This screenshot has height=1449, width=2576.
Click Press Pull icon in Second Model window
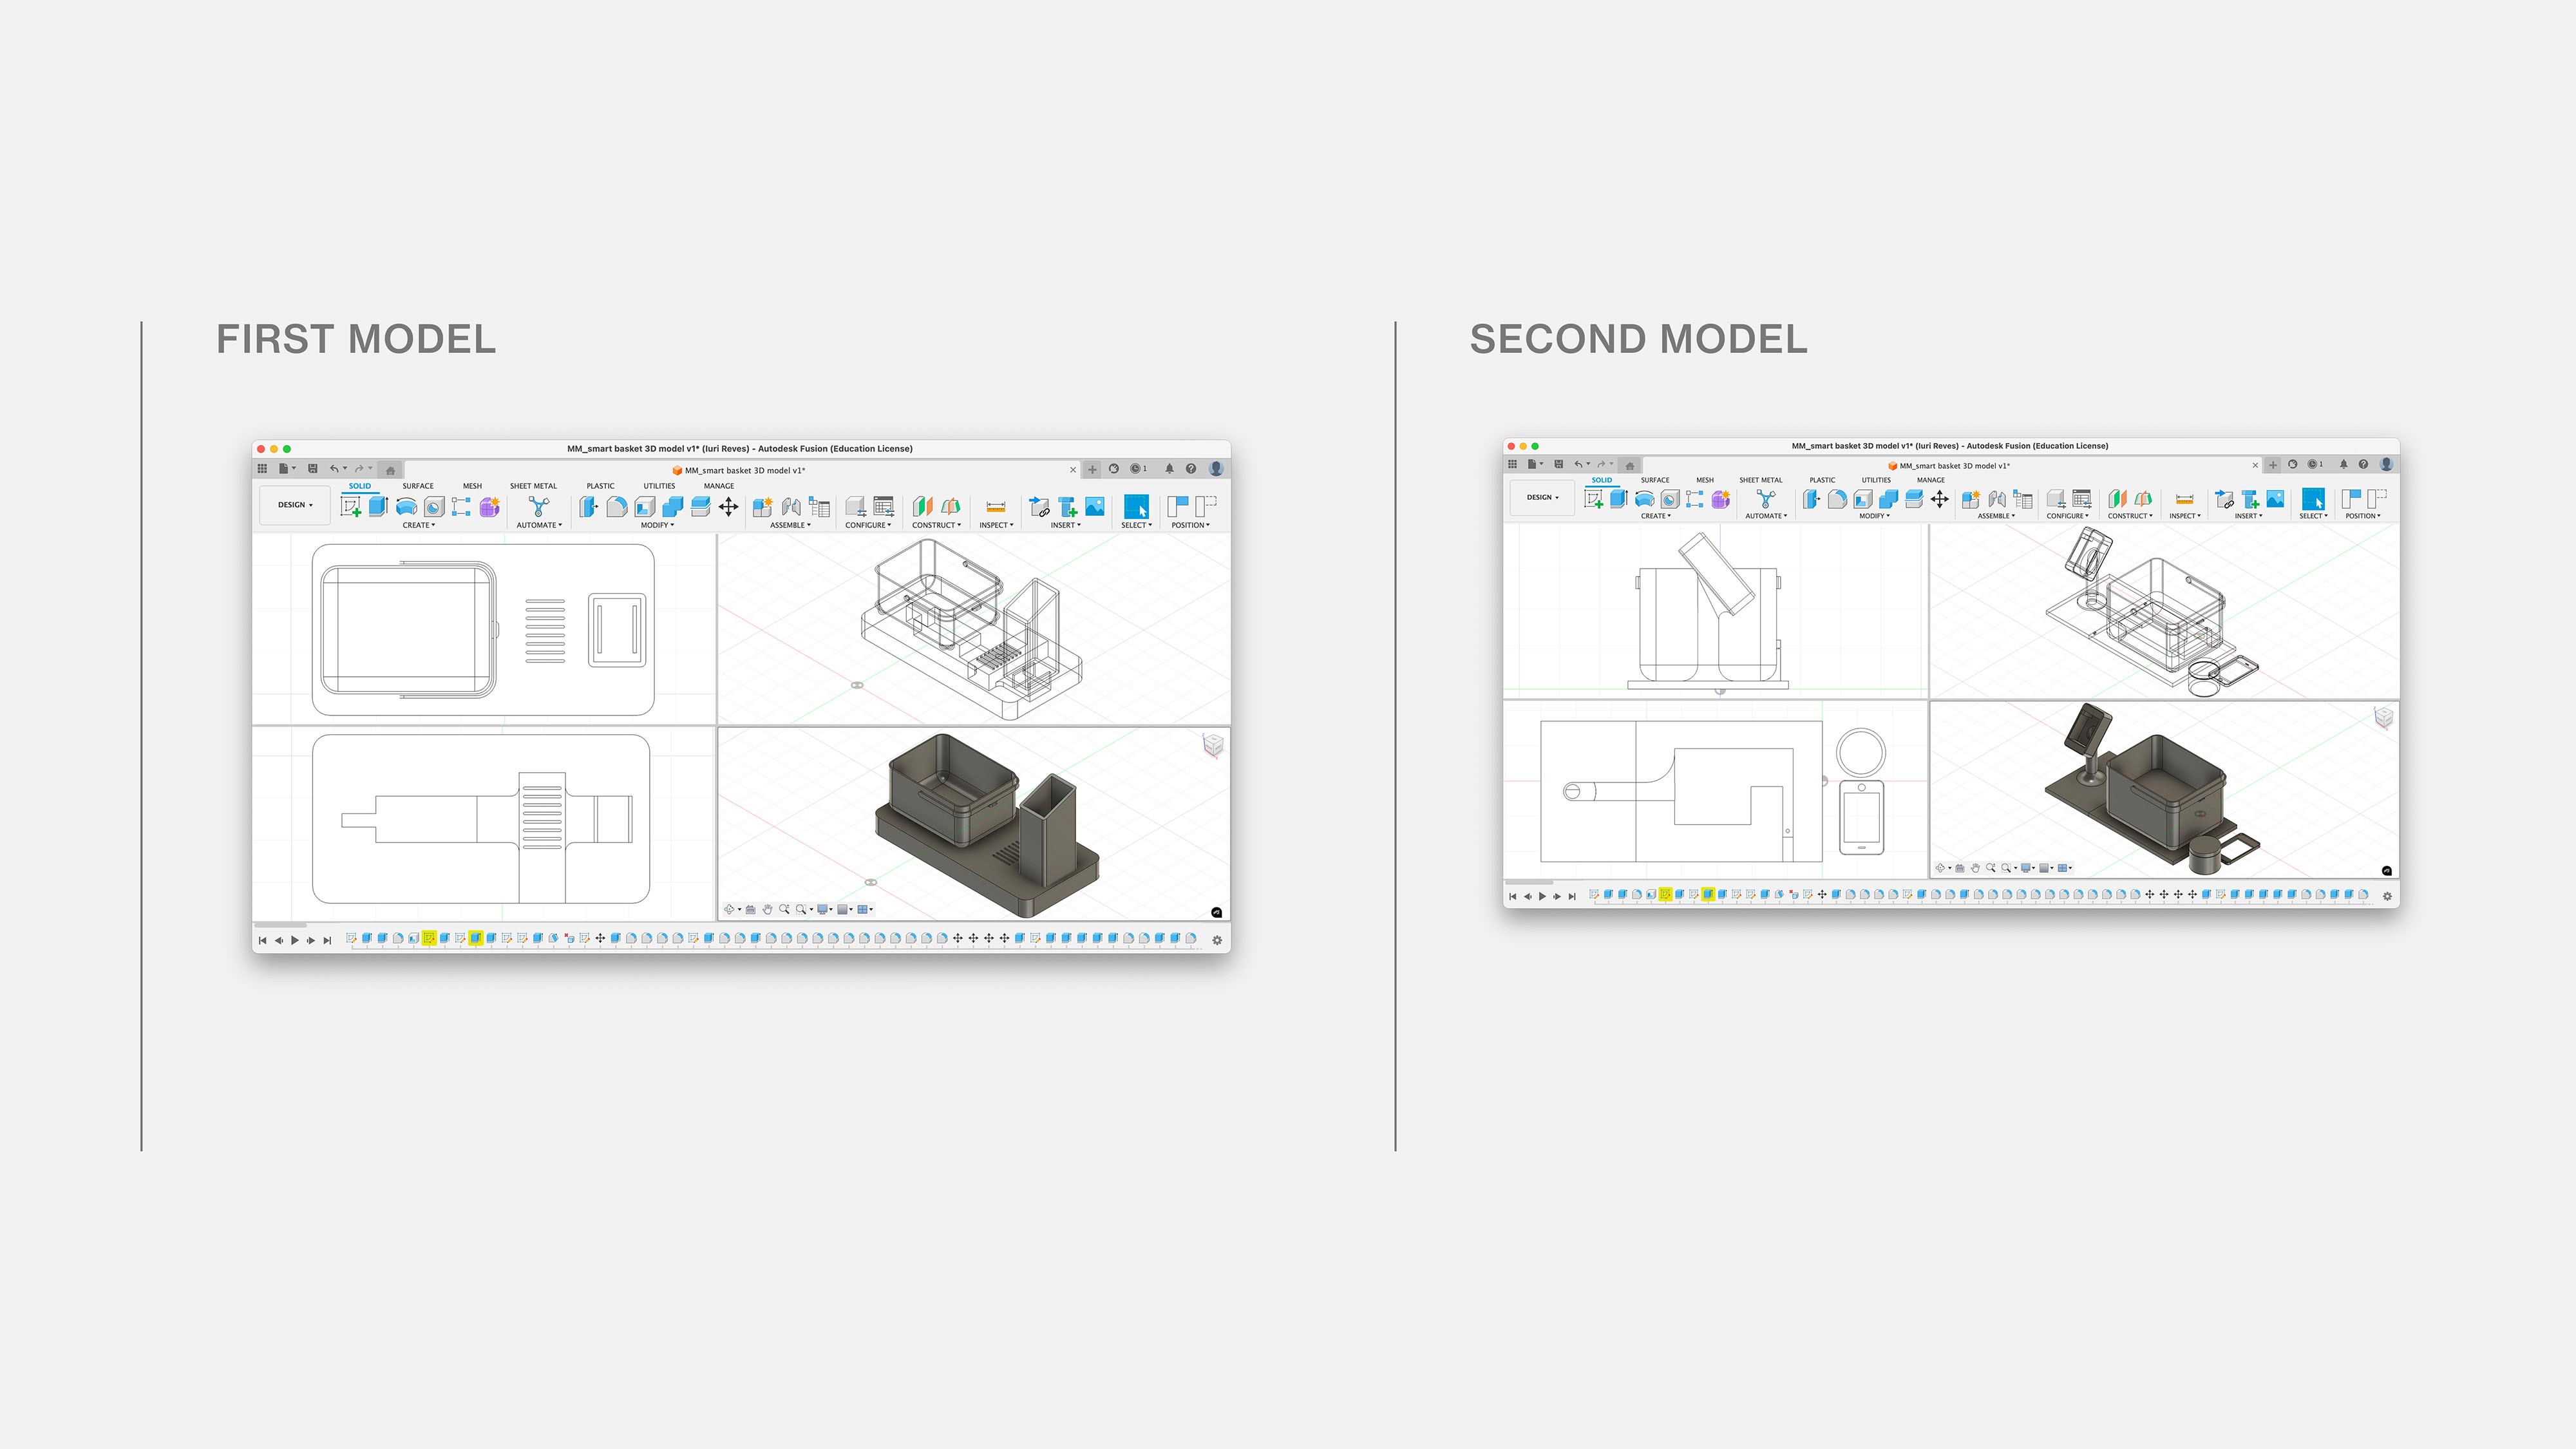pyautogui.click(x=1811, y=499)
